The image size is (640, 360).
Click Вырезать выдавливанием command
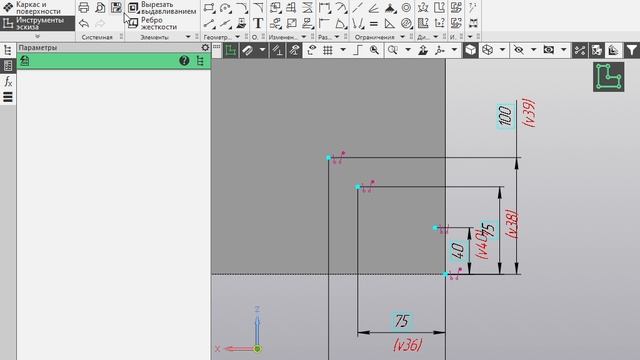pos(162,8)
